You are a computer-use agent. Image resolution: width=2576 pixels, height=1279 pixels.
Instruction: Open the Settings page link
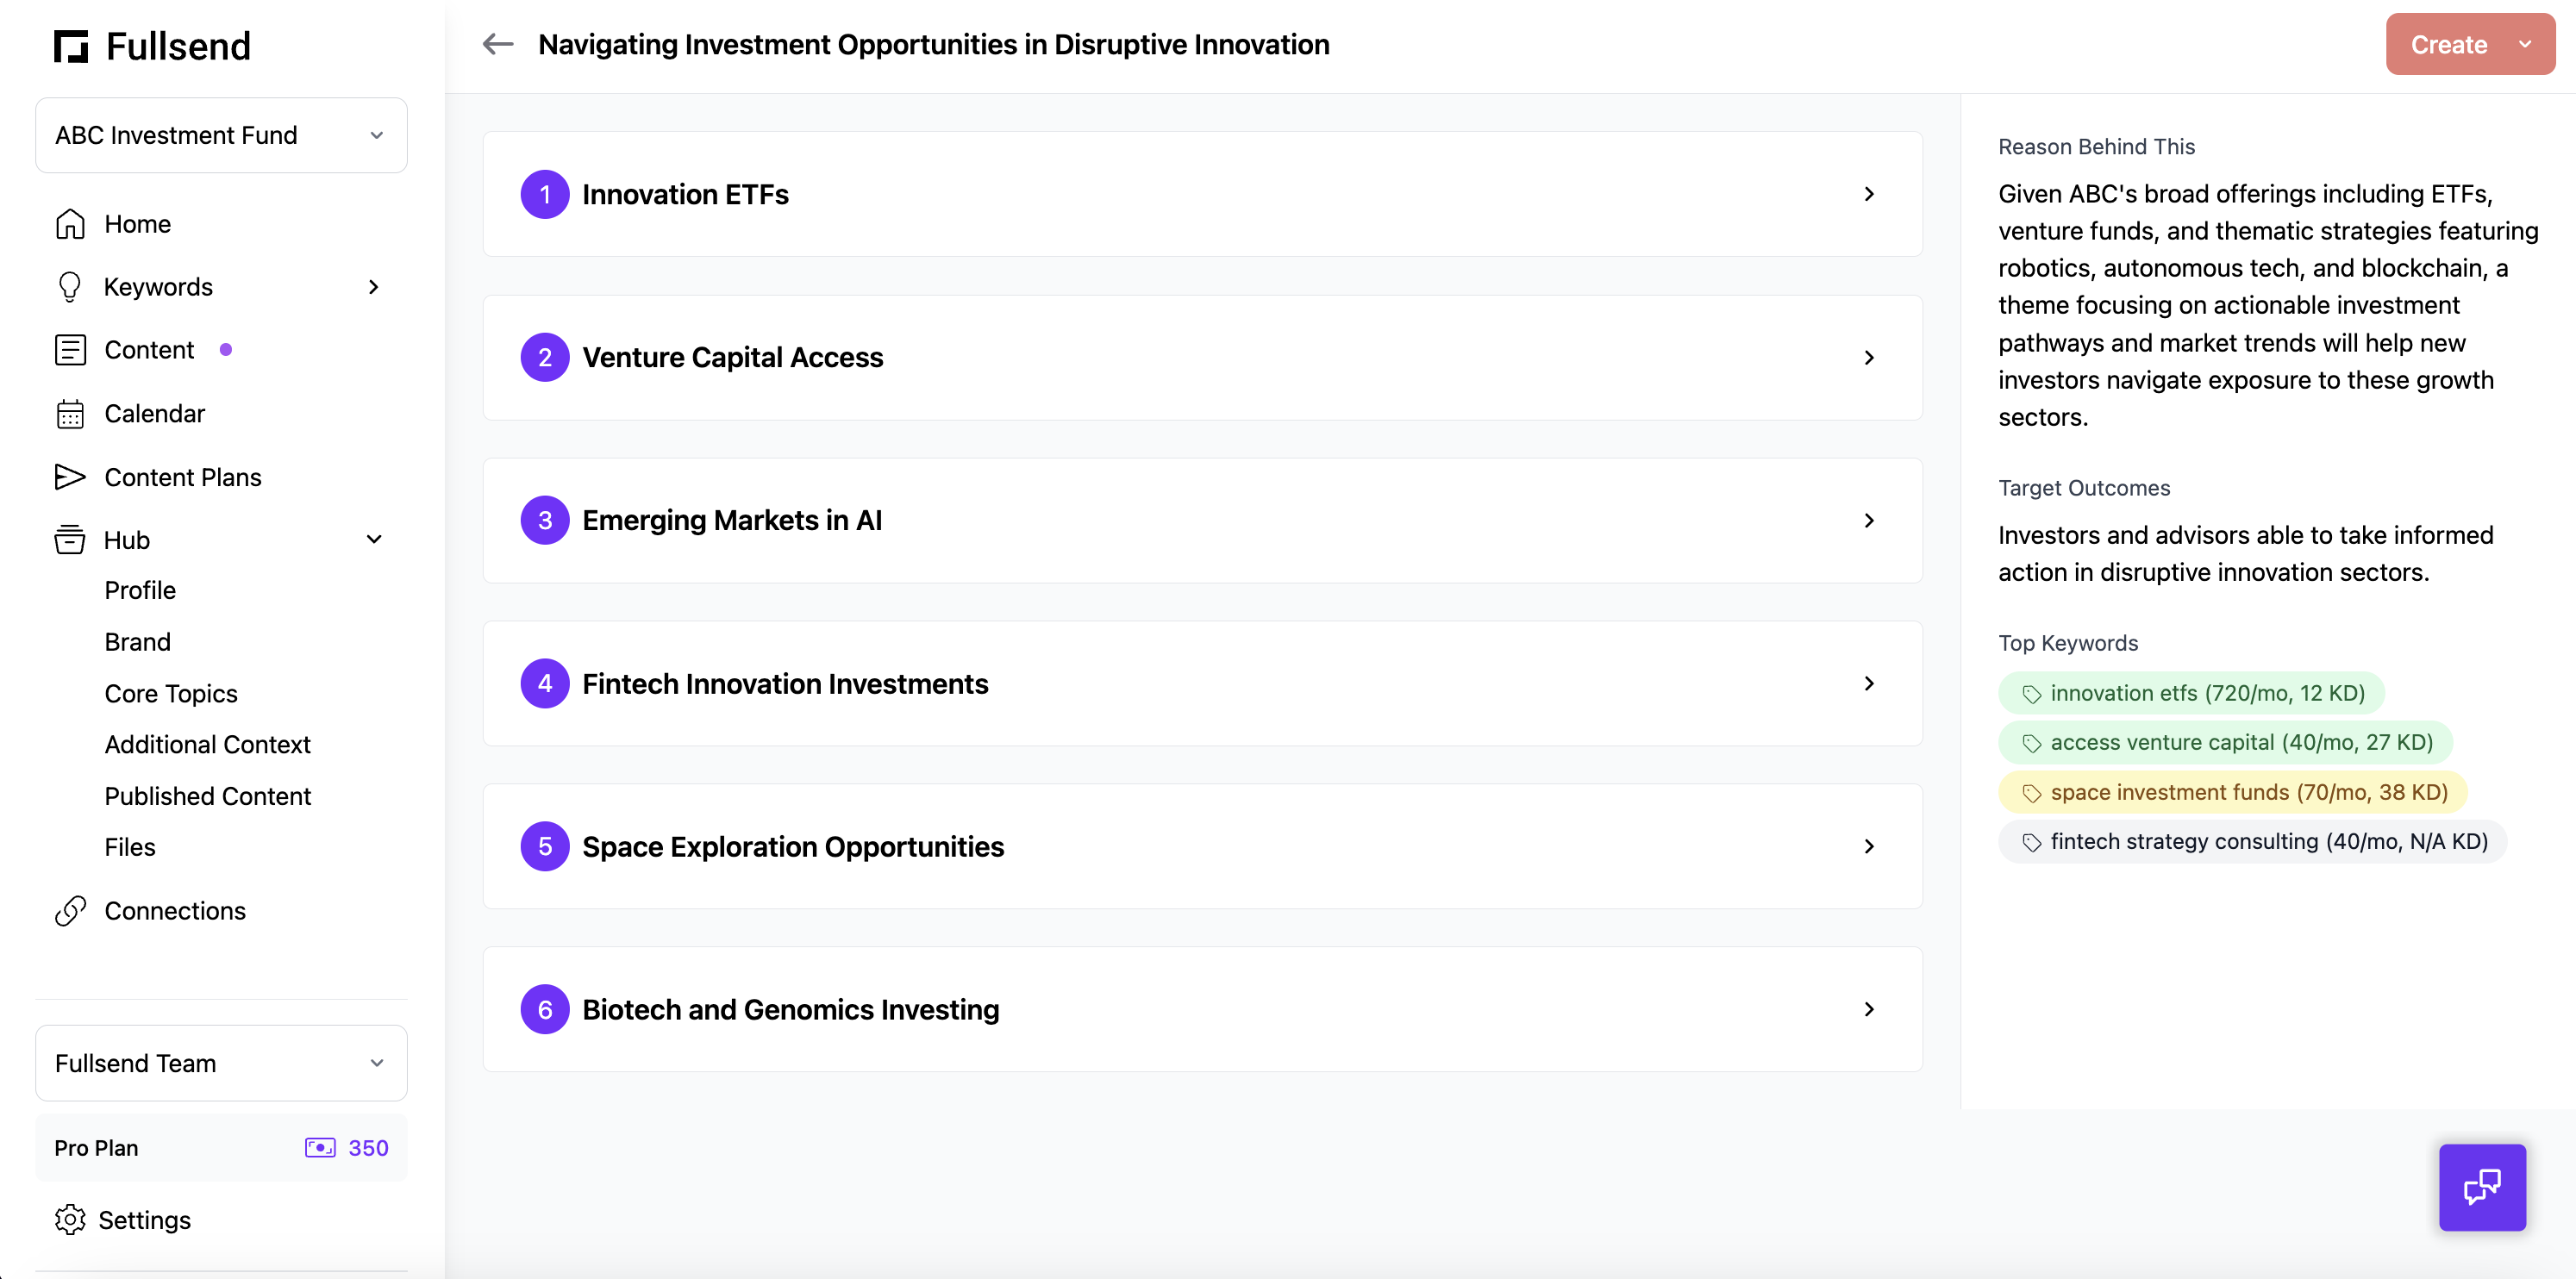145,1220
